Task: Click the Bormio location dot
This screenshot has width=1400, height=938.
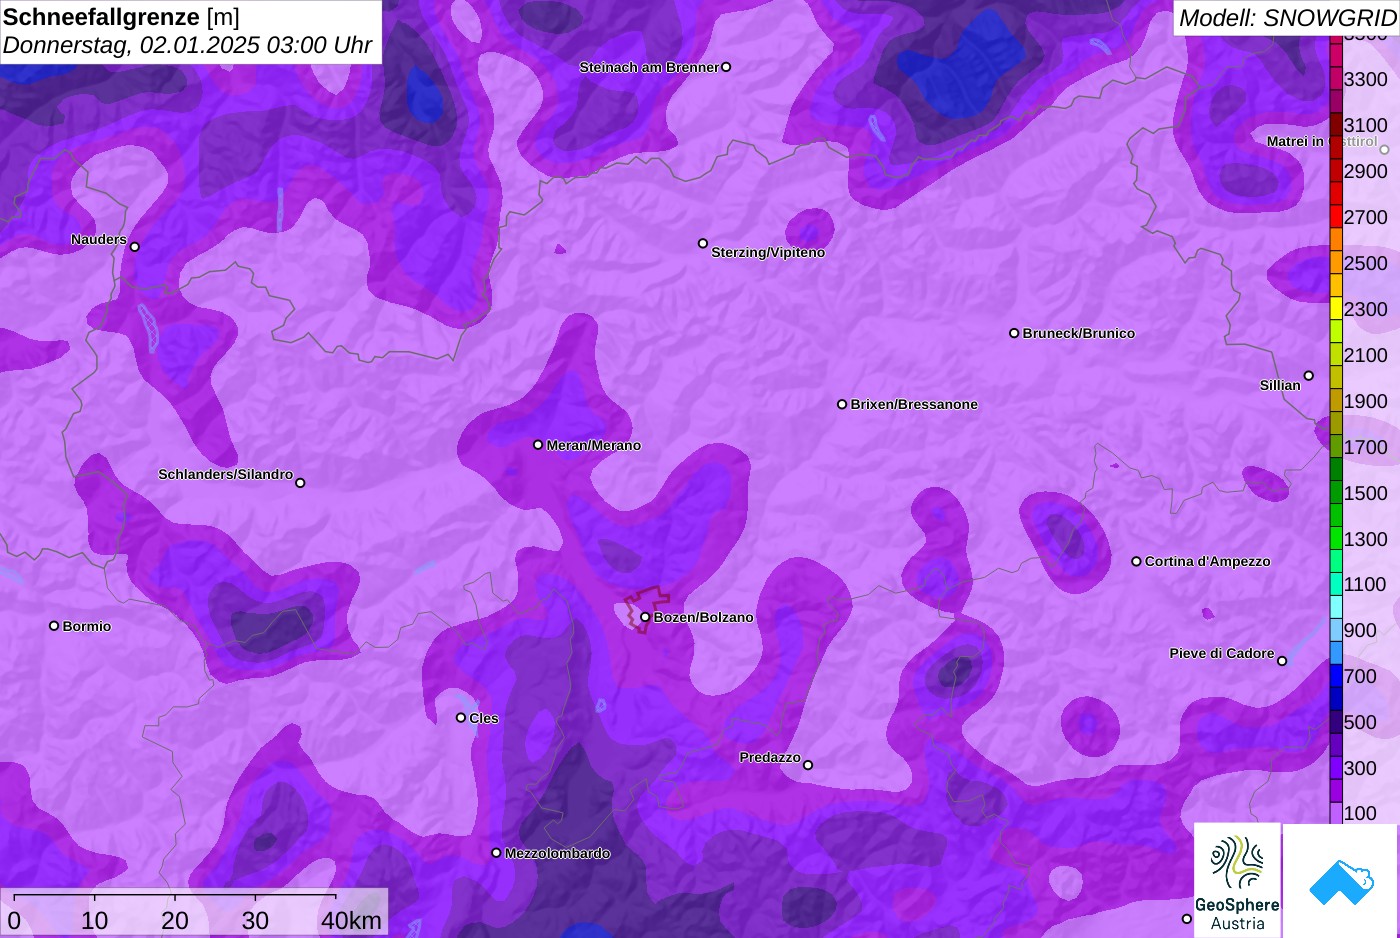Action: click(54, 625)
